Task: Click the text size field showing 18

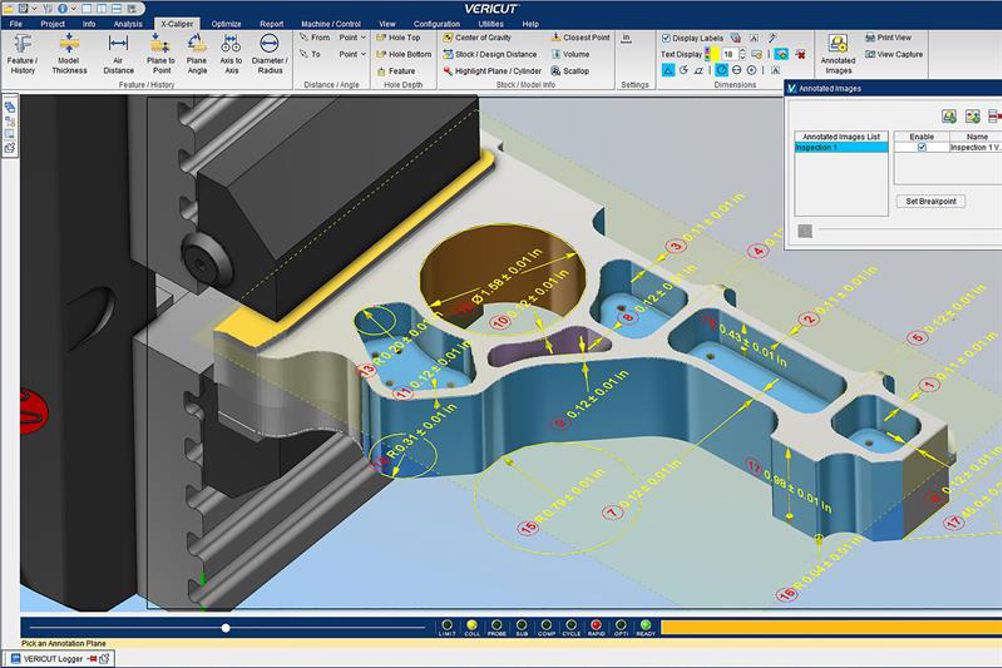Action: pos(729,54)
